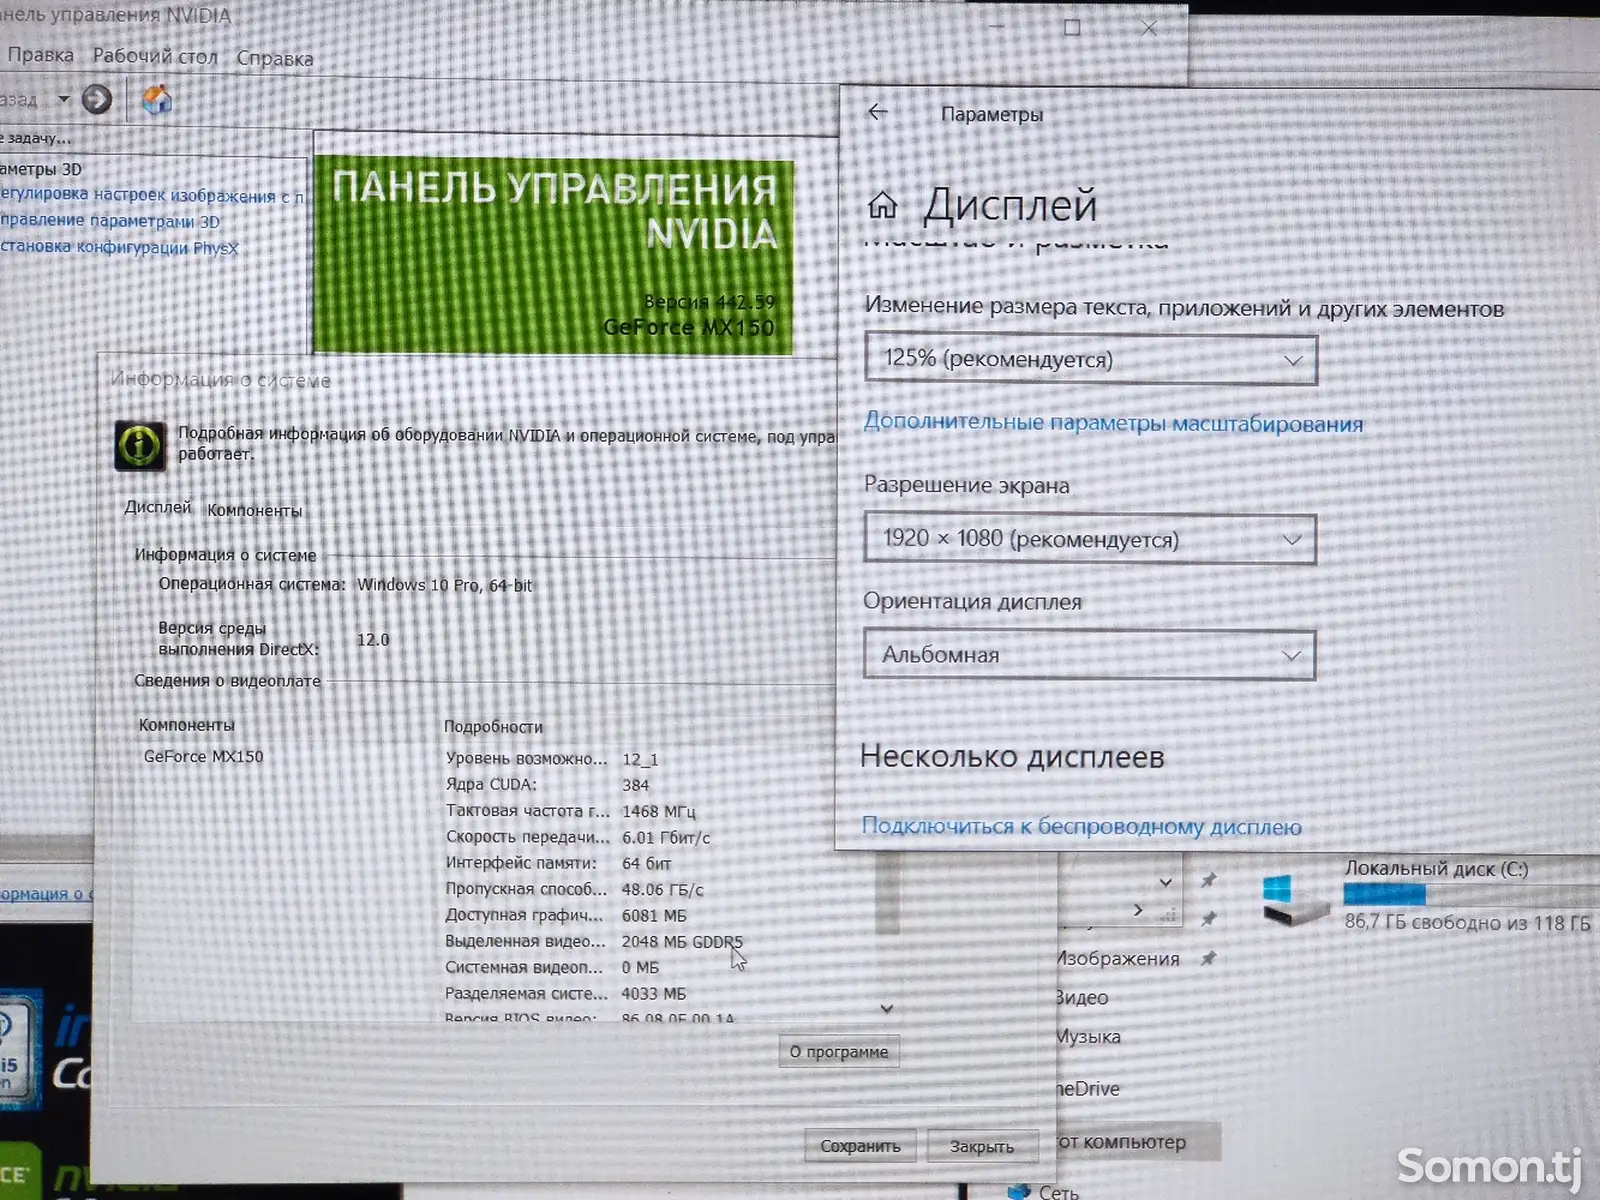Click 86,7 ГБ свободно из 118 ГБ text
This screenshot has width=1600, height=1200.
pyautogui.click(x=1467, y=922)
